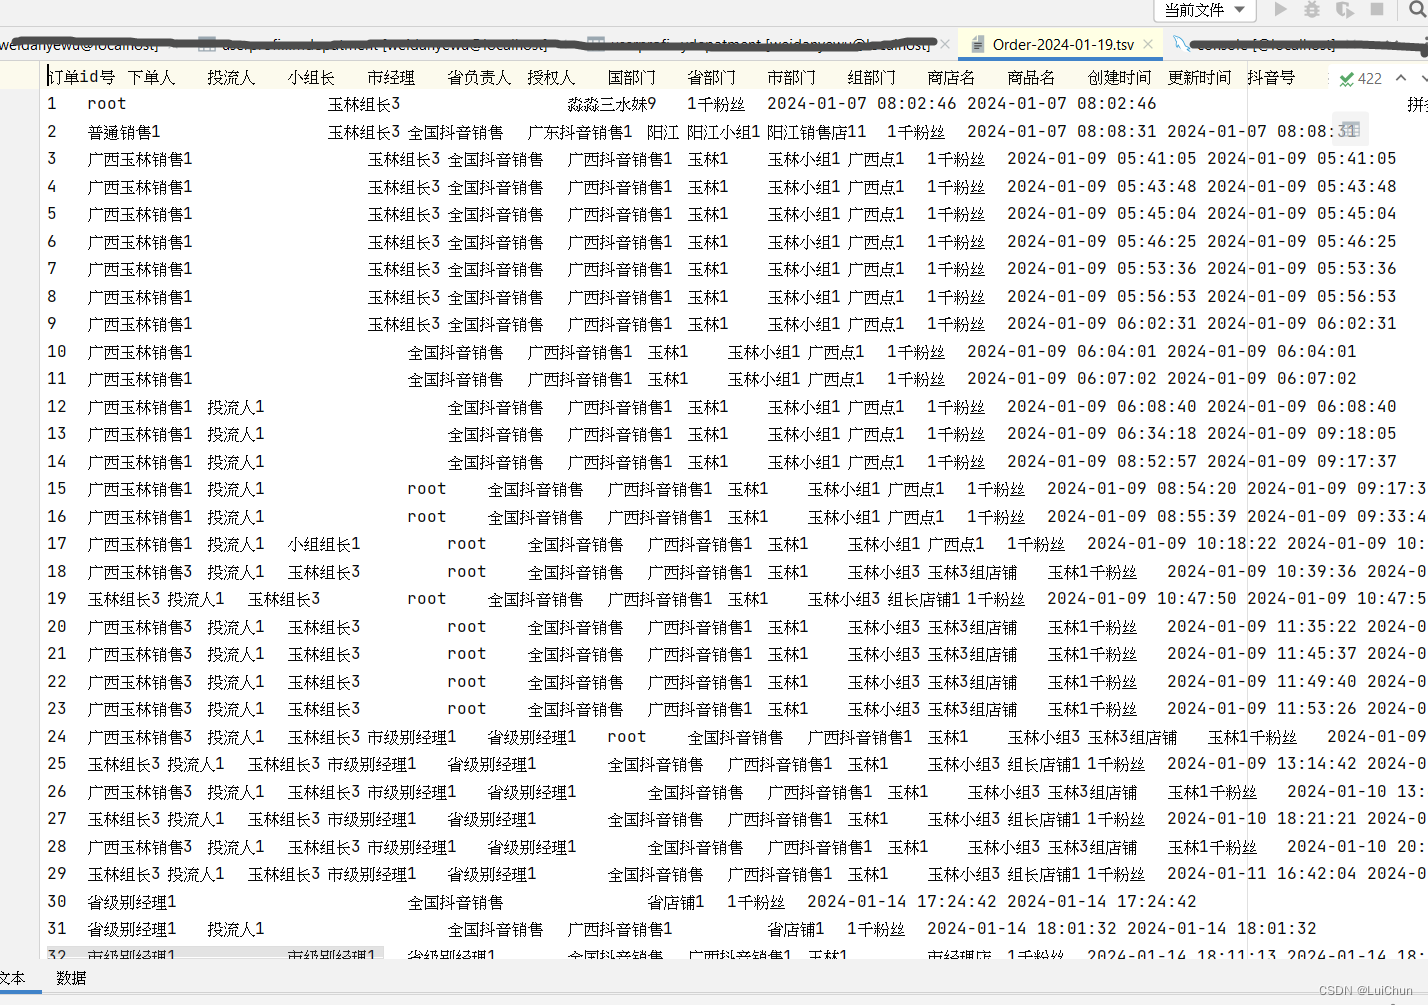Open Search Everywhere via the magnifier icon
1428x1005 pixels.
(1417, 11)
